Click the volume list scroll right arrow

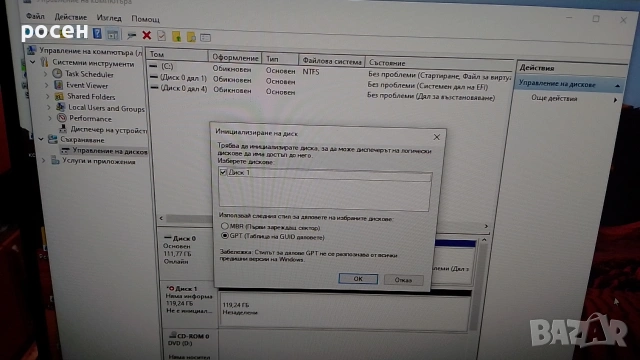click(x=486, y=226)
